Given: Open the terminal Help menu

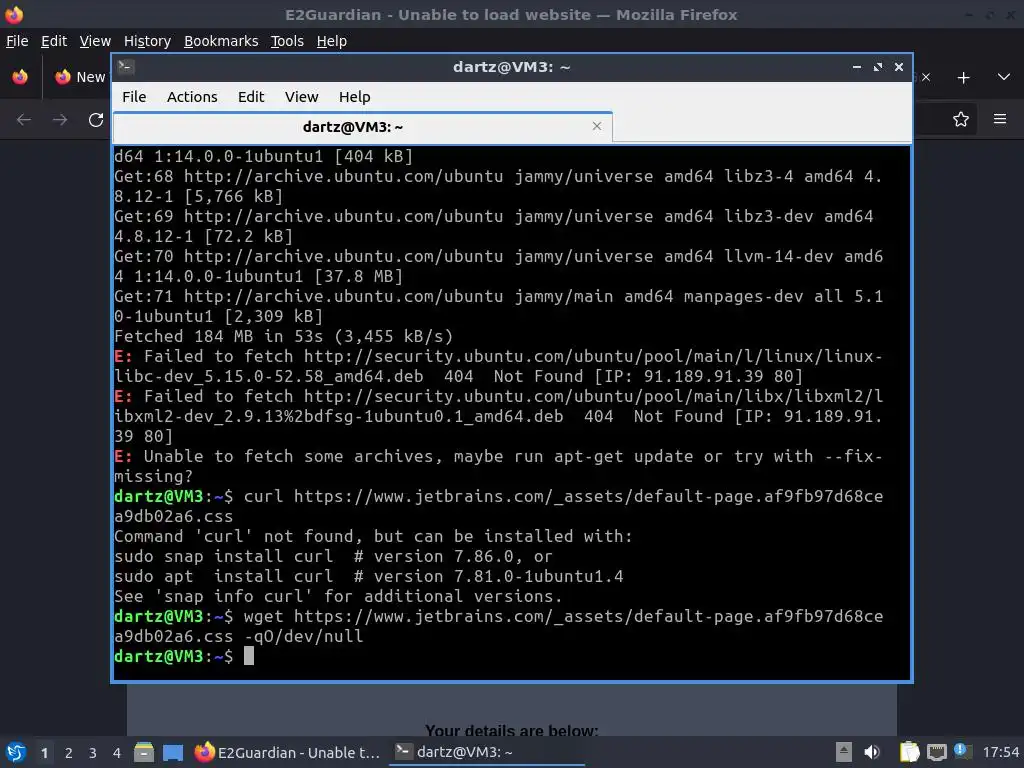Looking at the screenshot, I should coord(355,97).
